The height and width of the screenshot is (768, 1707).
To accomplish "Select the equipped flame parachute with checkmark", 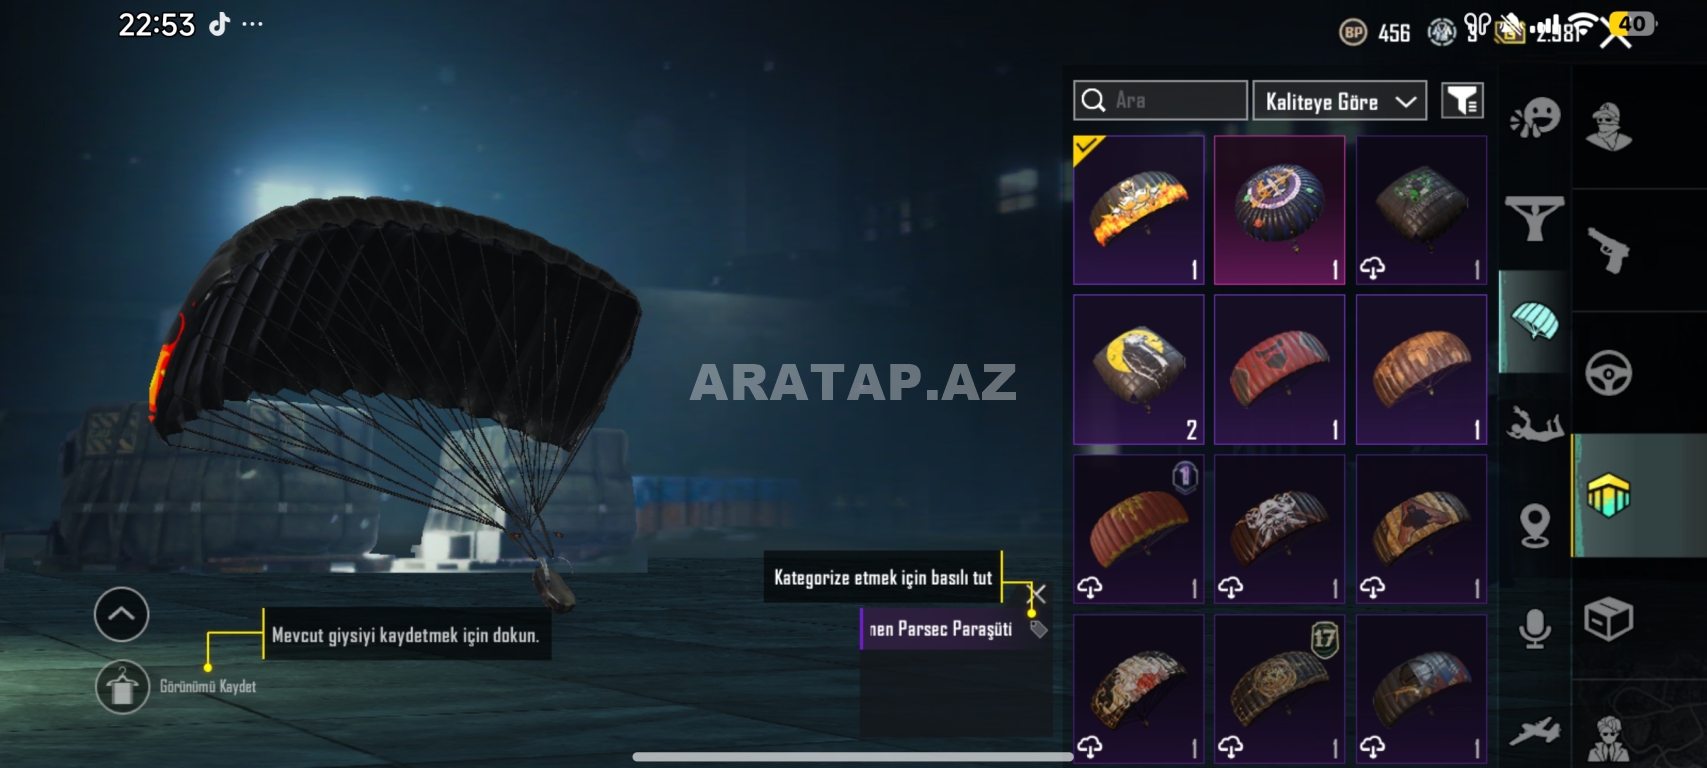I will (x=1139, y=211).
